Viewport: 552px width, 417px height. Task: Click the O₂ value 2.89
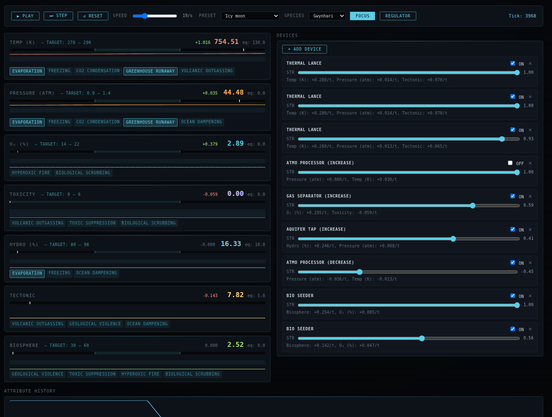[236, 144]
